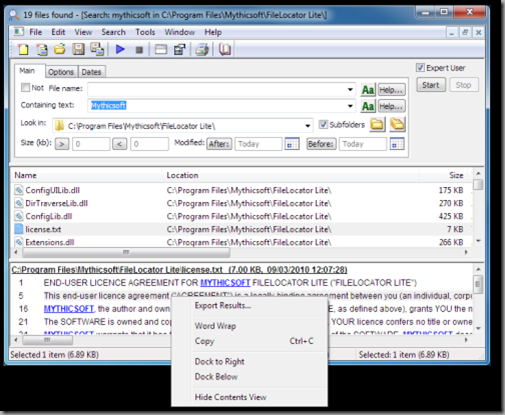Stop search with the square toolbar icon
The image size is (505, 415).
(x=139, y=50)
